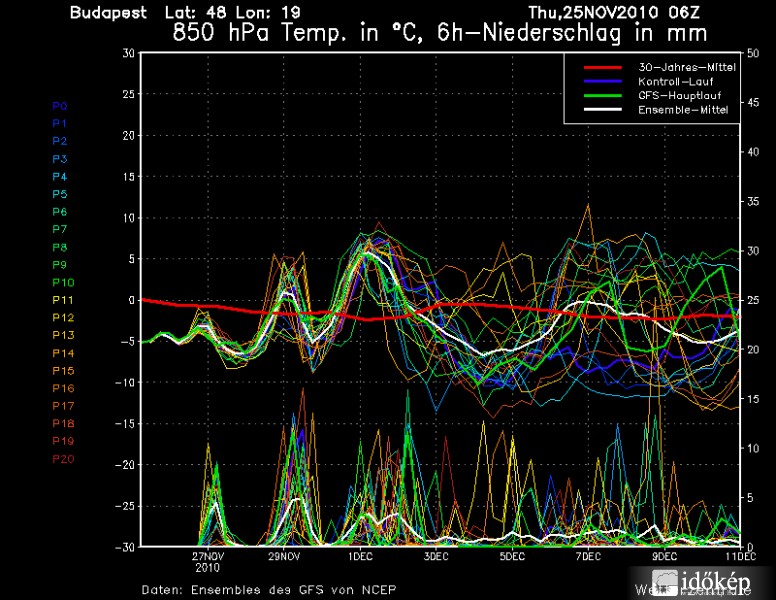776x600 pixels.
Task: Click the P4 ensemble member label
Action: pos(59,177)
